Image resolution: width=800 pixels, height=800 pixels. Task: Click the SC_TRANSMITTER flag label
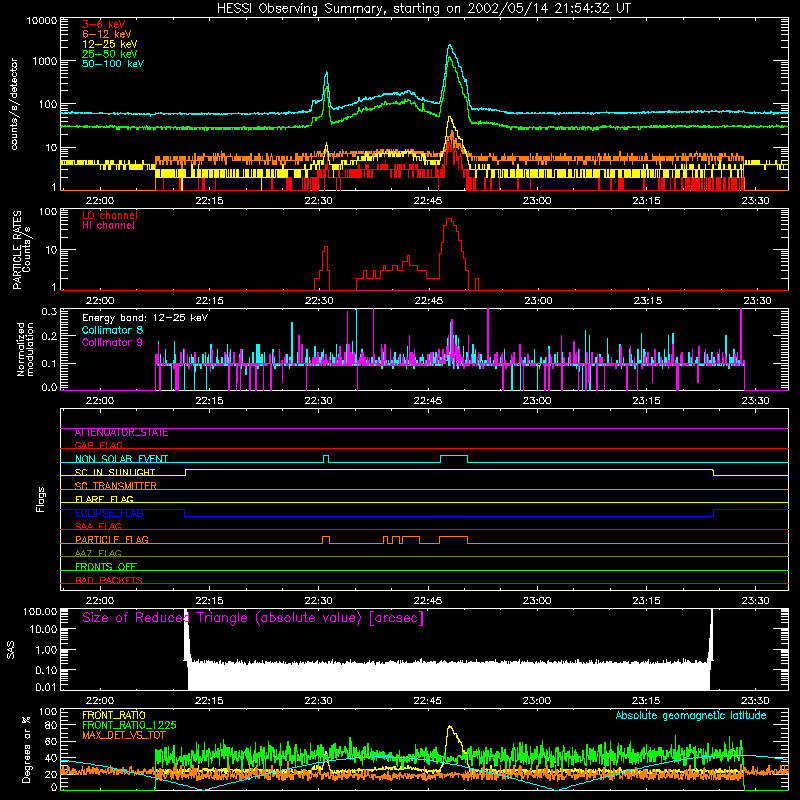(116, 486)
